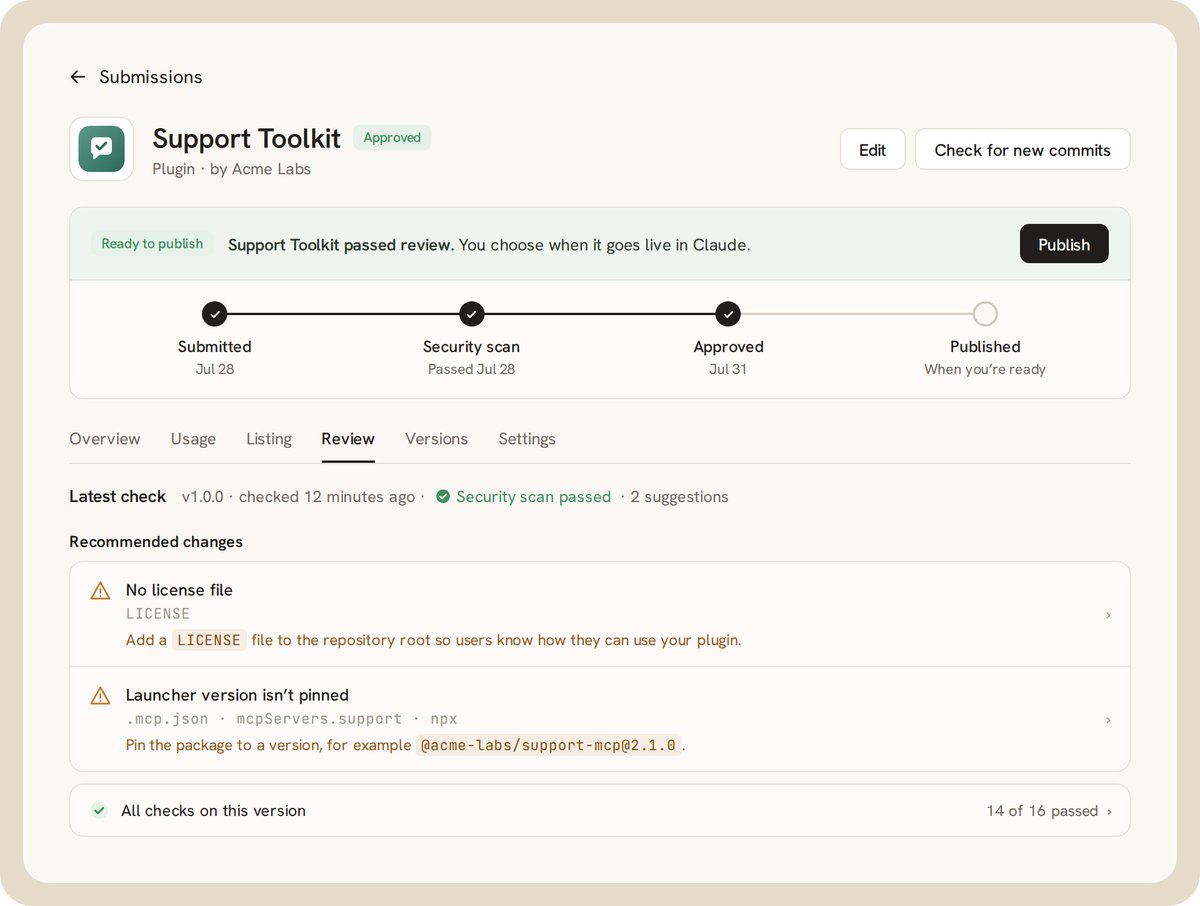Click the Edit button
Image resolution: width=1200 pixels, height=906 pixels.
point(872,149)
